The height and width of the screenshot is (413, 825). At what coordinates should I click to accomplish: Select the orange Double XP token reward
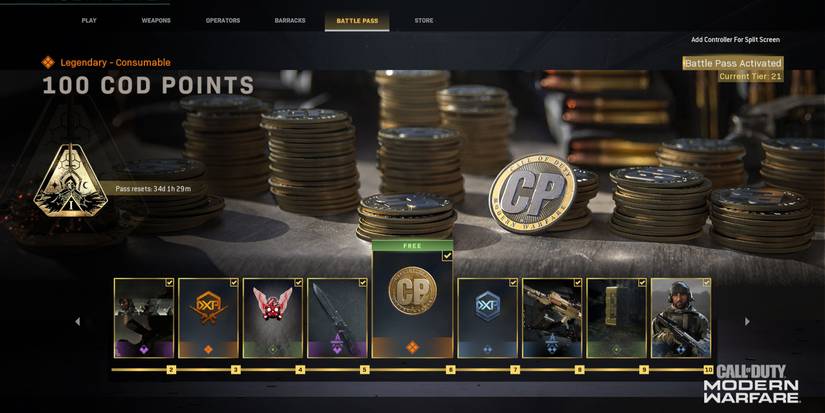208,318
